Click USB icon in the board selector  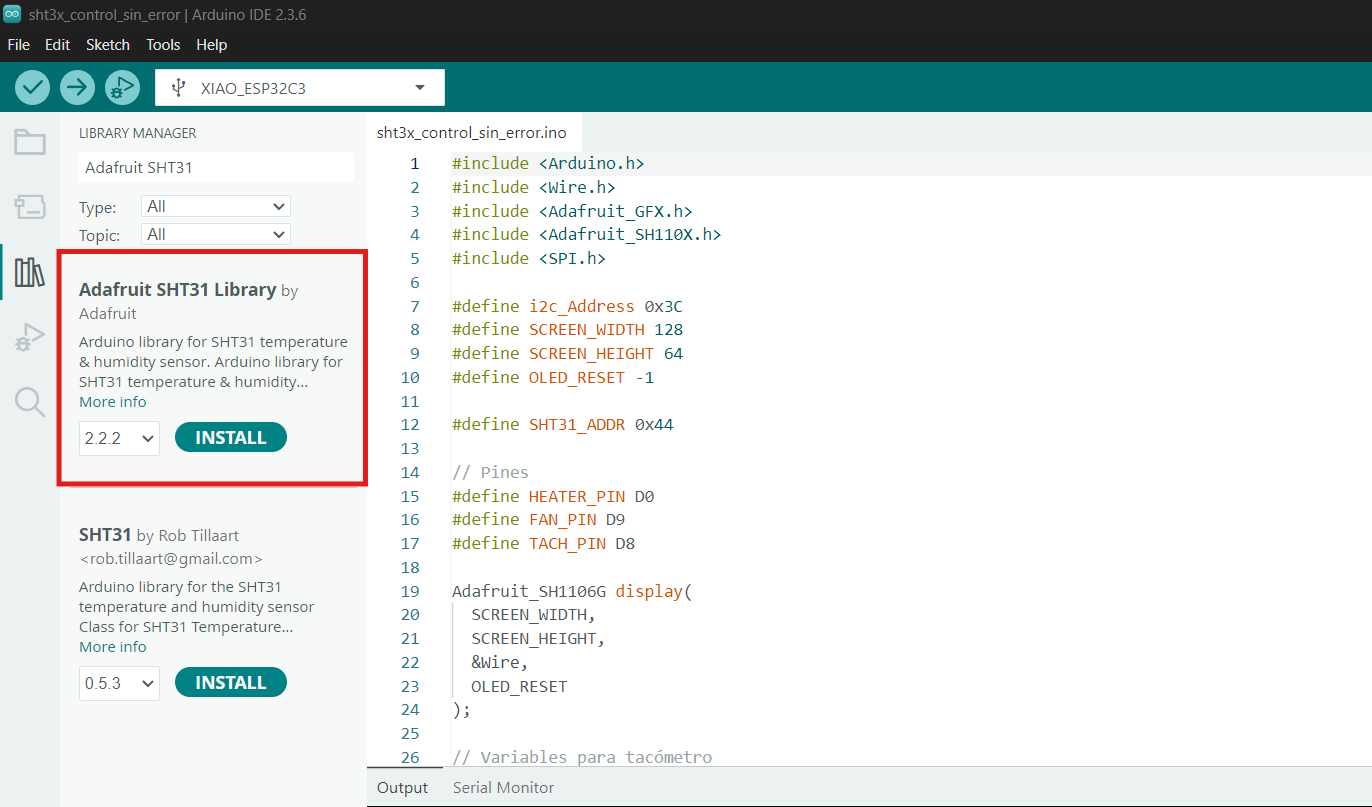click(178, 88)
